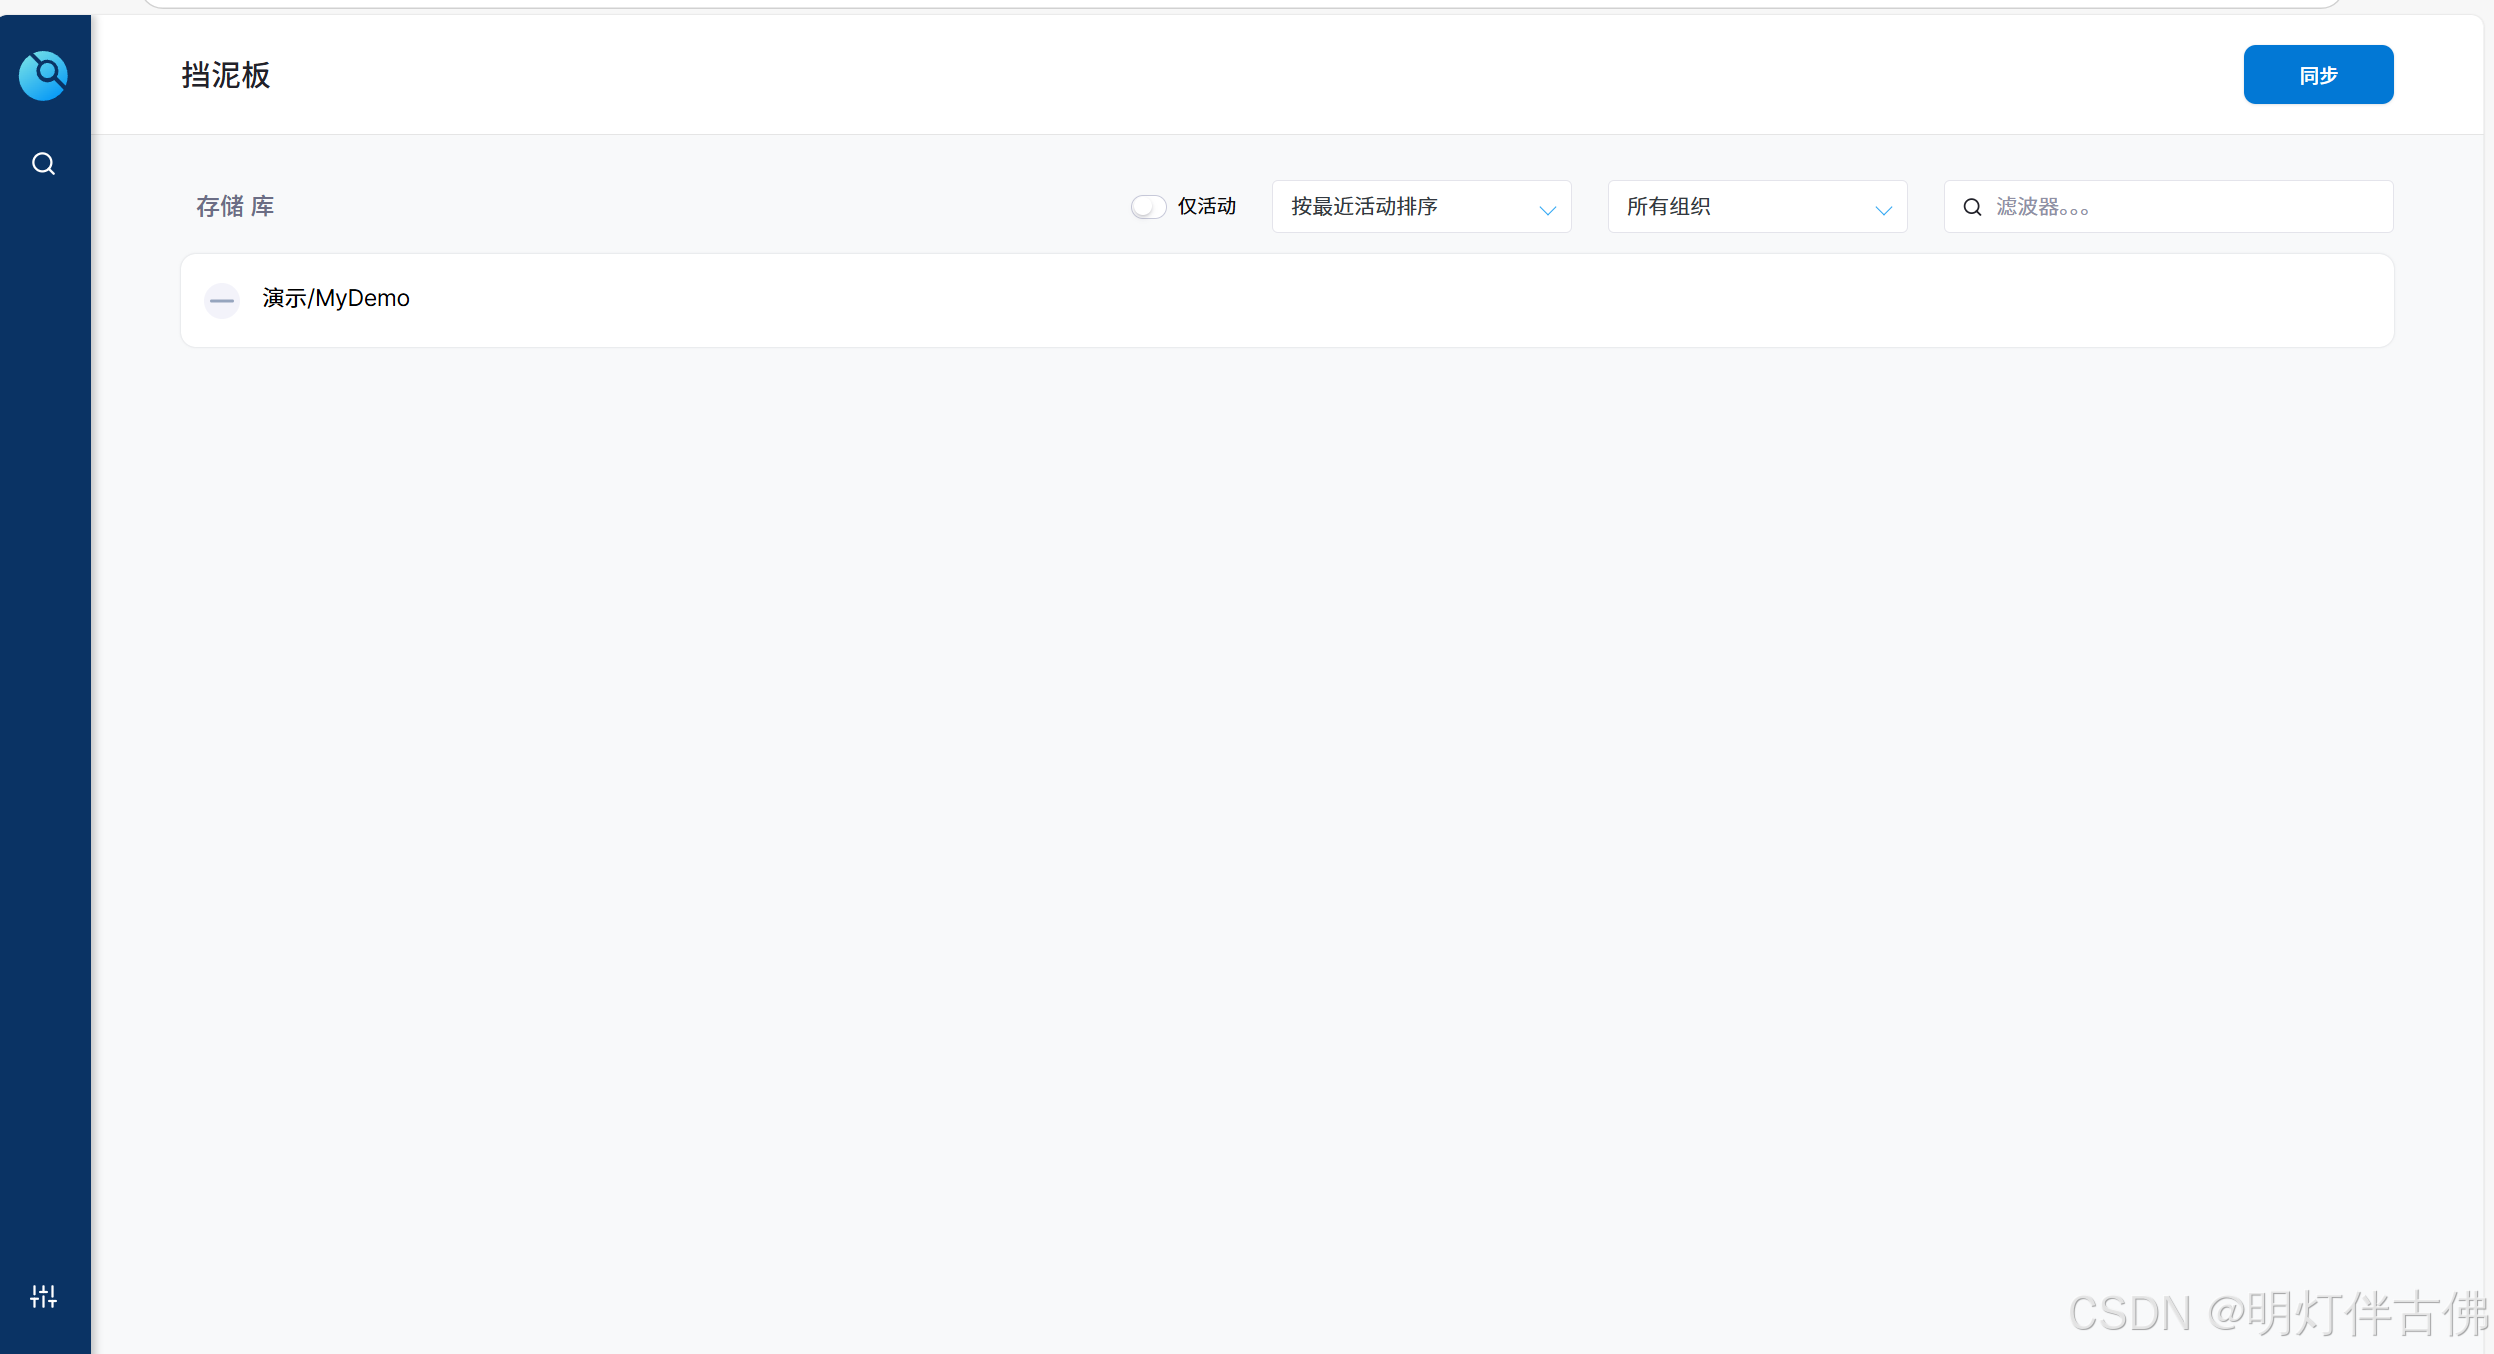This screenshot has width=2494, height=1354.
Task: Click the 存储 库 section heading
Action: 235,206
